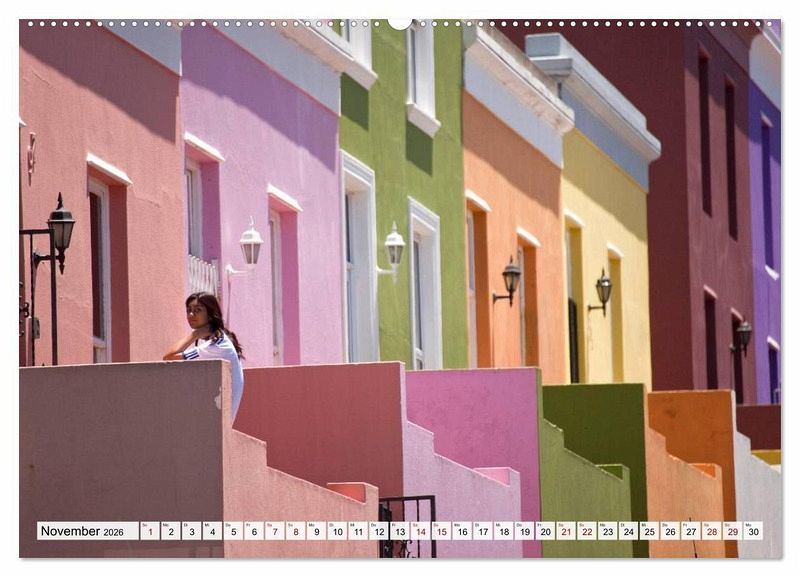Viewport: 800px width, 577px height.
Task: Select red day 22 in calendar strip
Action: 587,531
